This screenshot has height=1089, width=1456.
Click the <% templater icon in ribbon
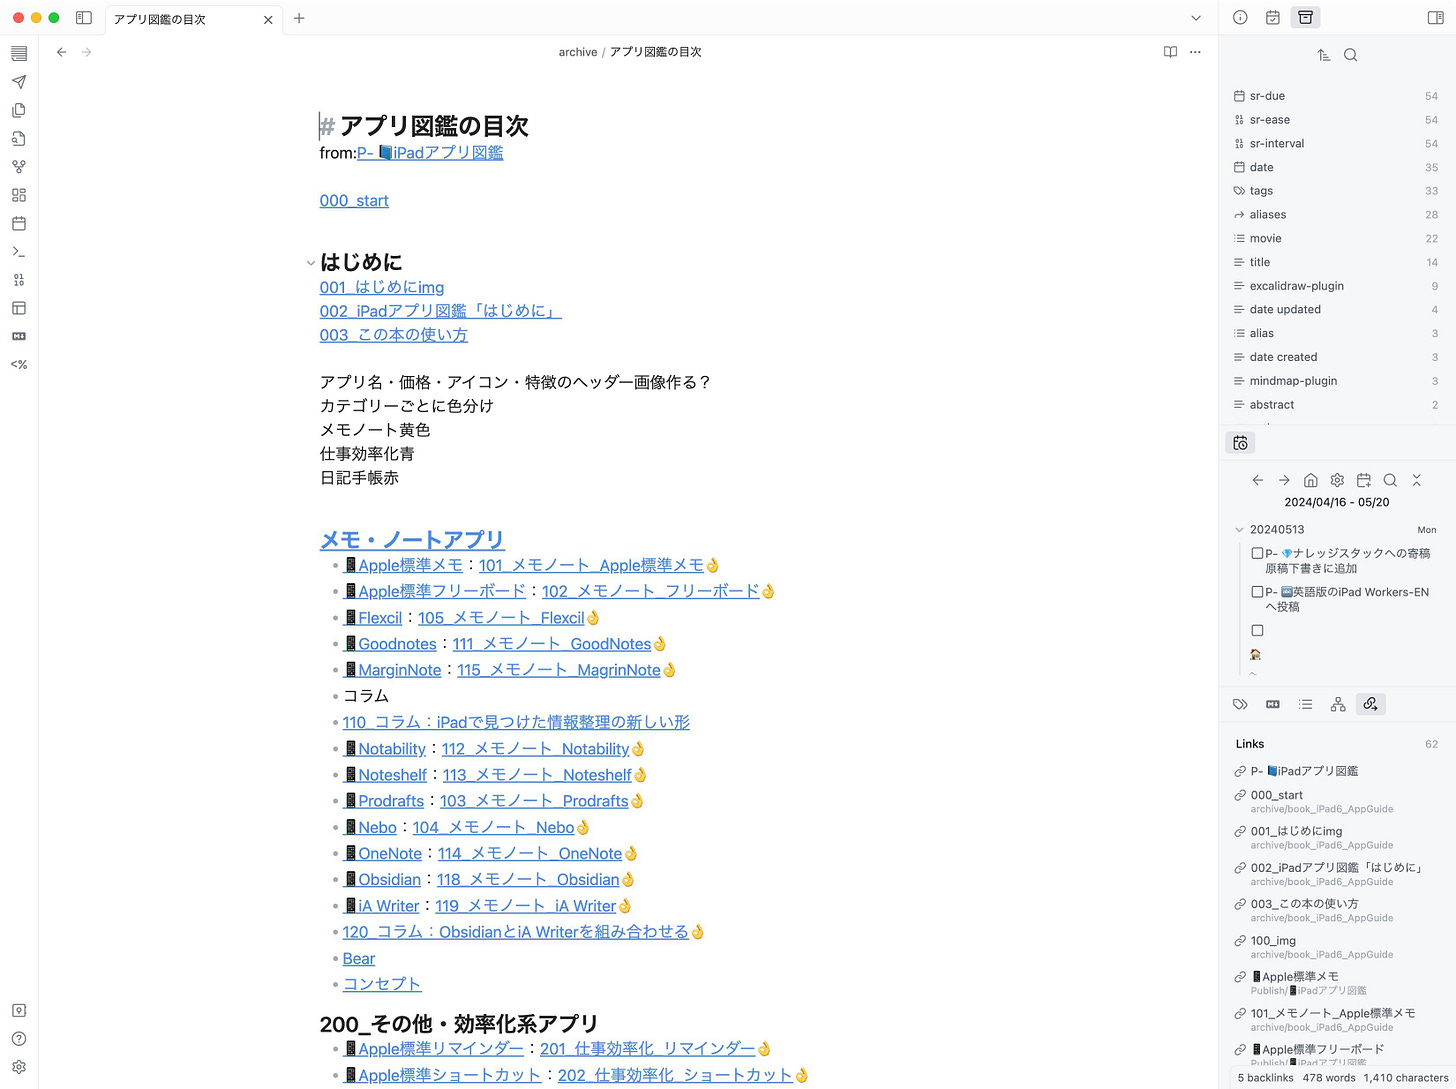[19, 365]
